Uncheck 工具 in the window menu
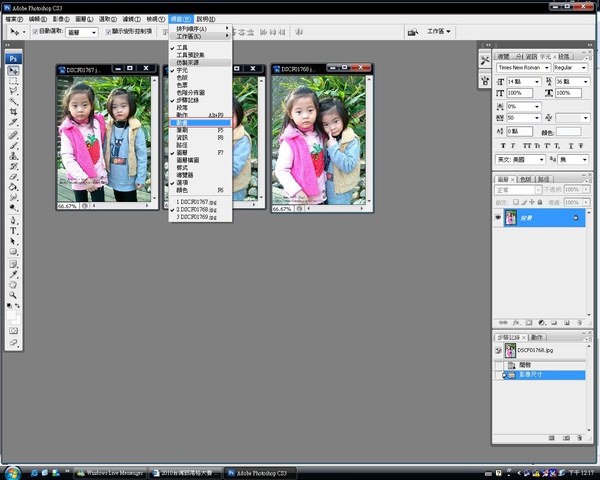 [182, 47]
